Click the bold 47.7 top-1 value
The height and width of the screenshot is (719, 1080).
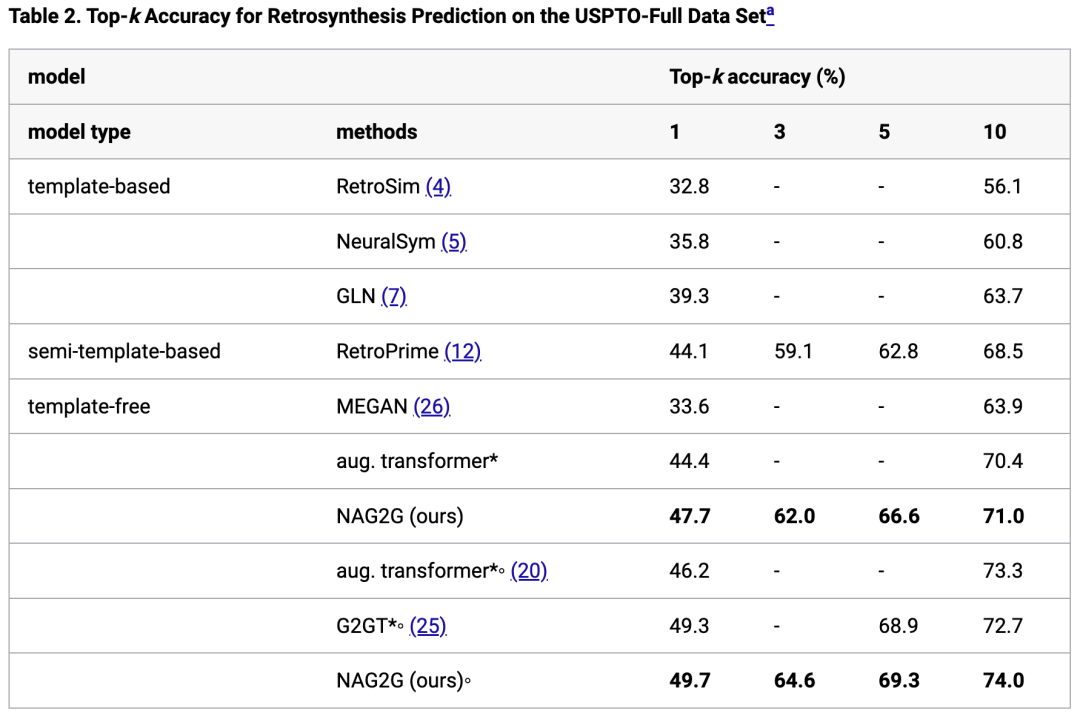[690, 516]
